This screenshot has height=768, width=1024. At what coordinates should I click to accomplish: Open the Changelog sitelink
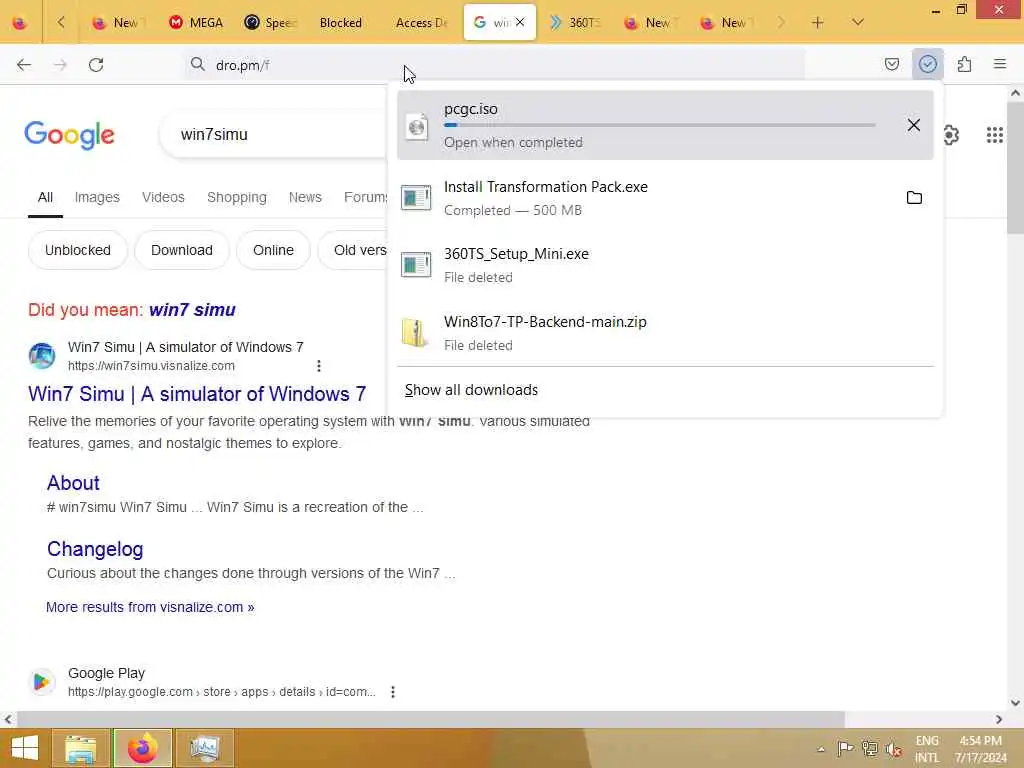[95, 549]
